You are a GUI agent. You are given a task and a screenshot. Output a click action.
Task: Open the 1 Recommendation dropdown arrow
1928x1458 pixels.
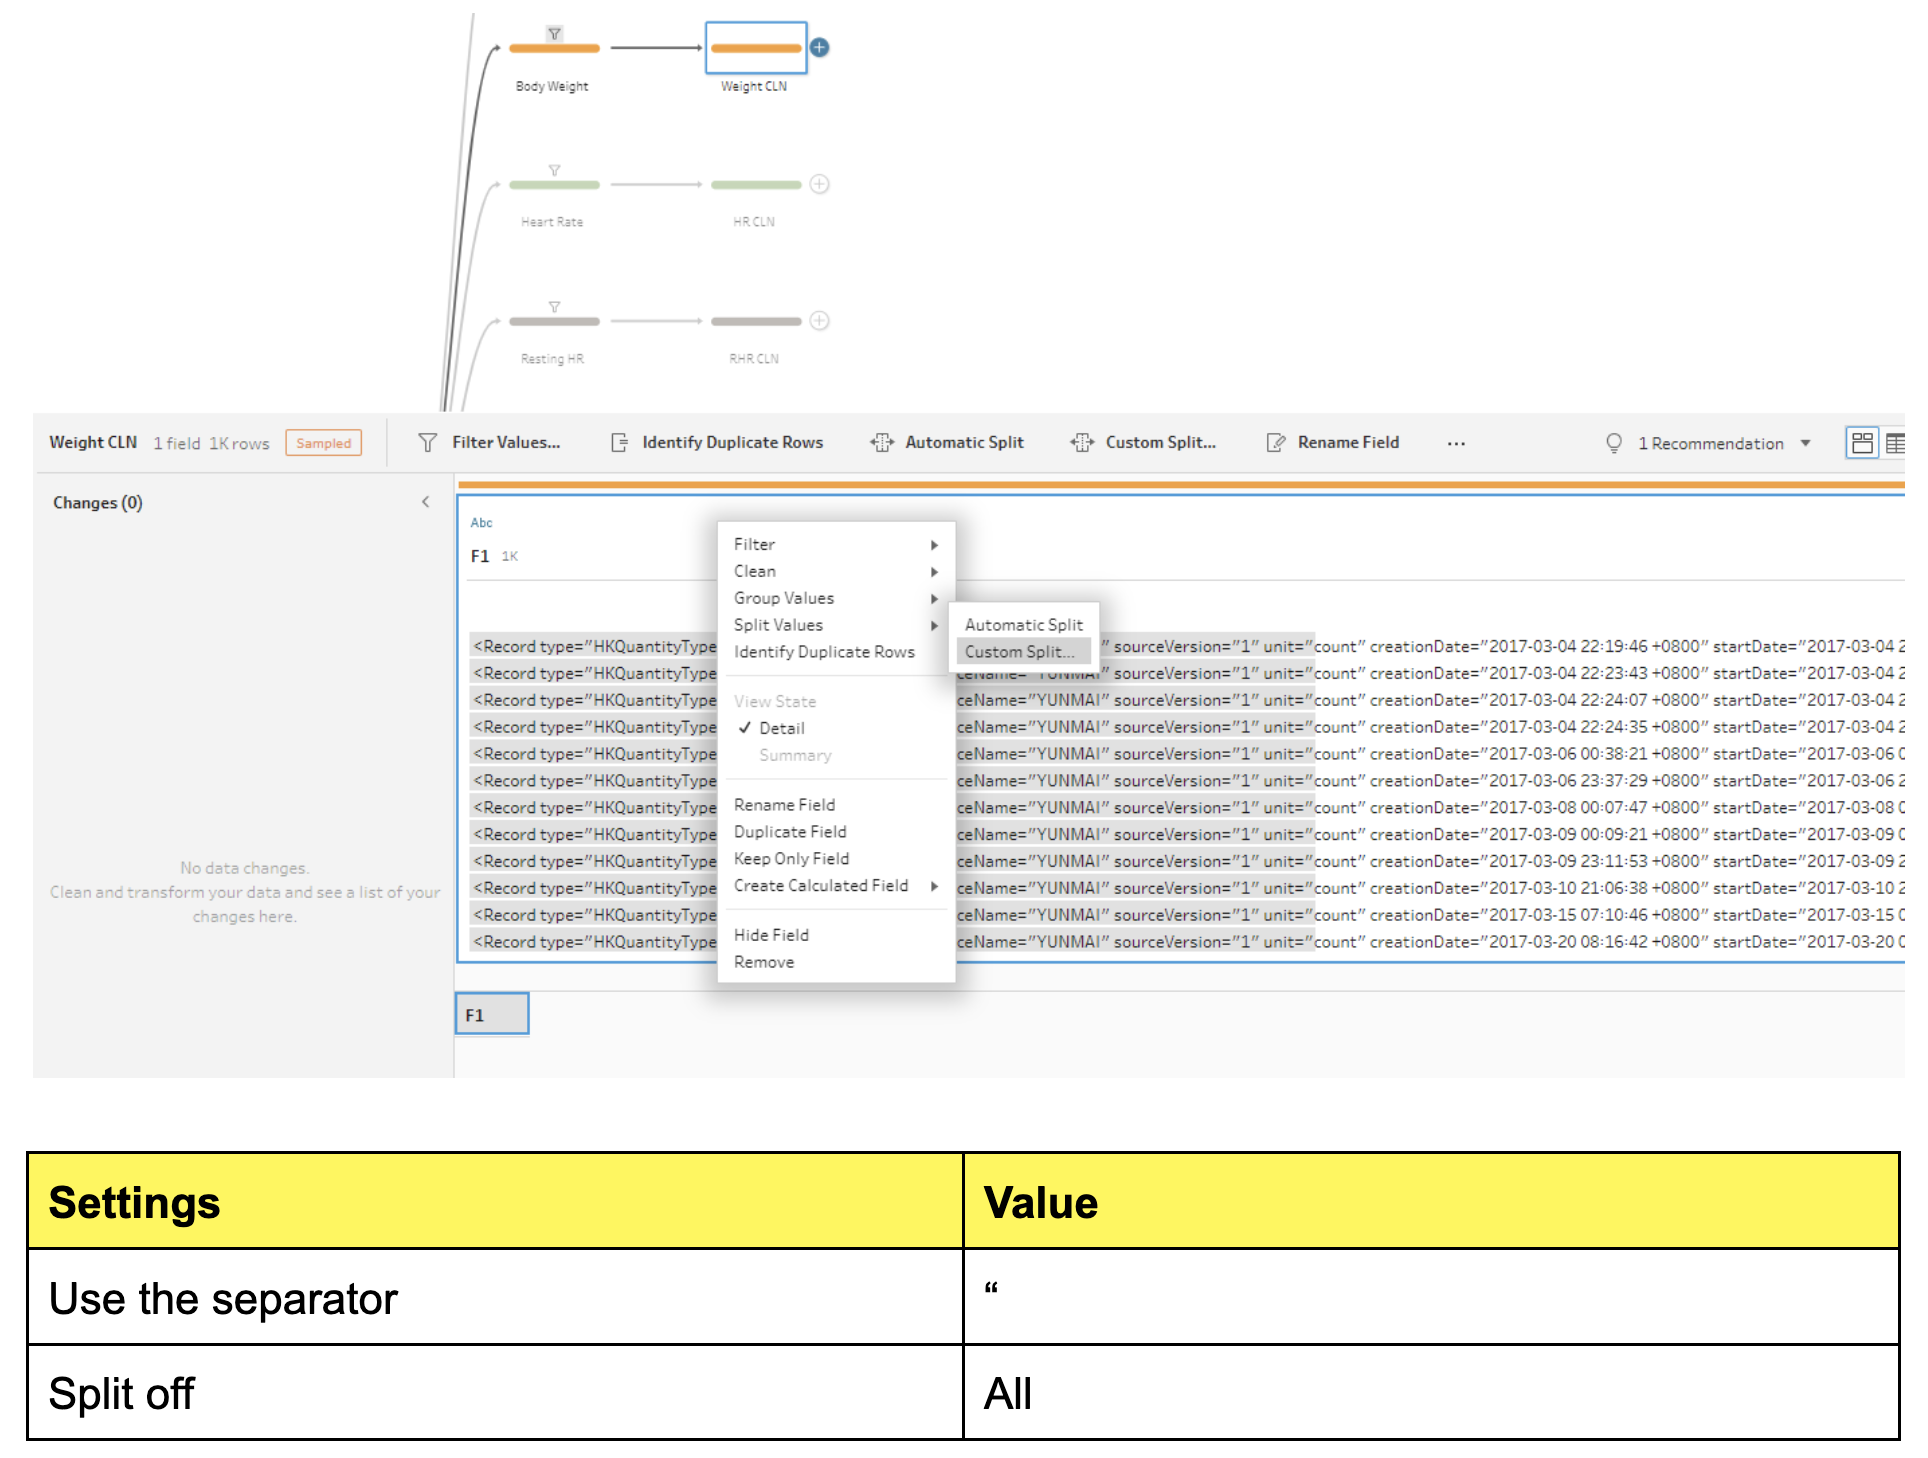[1805, 443]
